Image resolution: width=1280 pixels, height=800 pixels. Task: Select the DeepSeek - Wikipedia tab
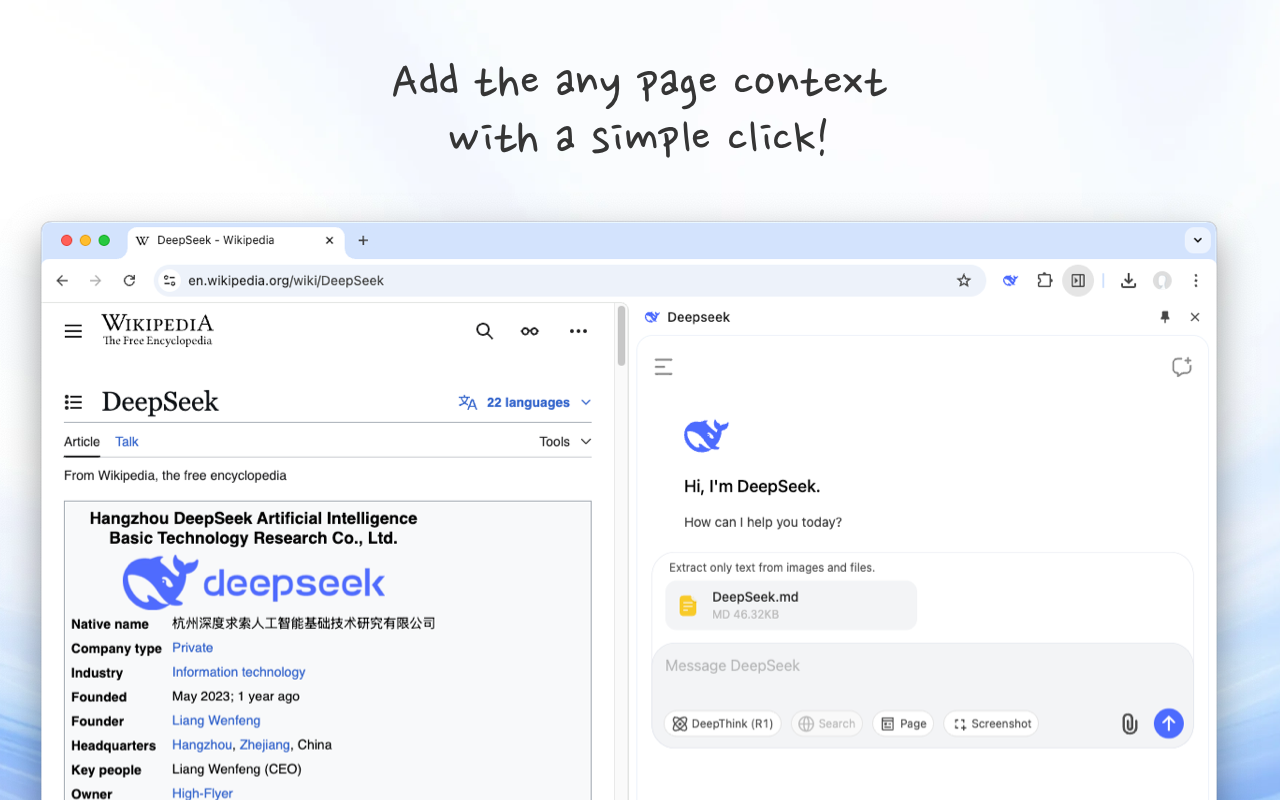tap(236, 241)
